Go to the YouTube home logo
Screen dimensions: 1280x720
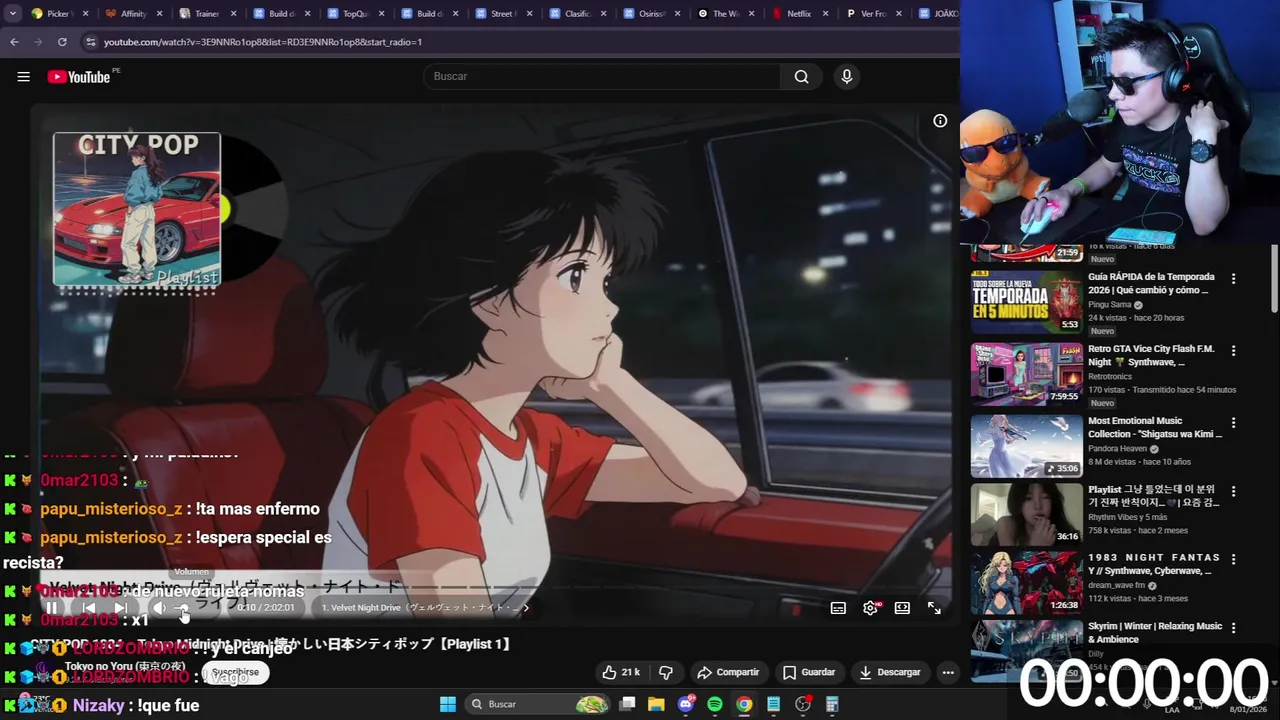[79, 77]
